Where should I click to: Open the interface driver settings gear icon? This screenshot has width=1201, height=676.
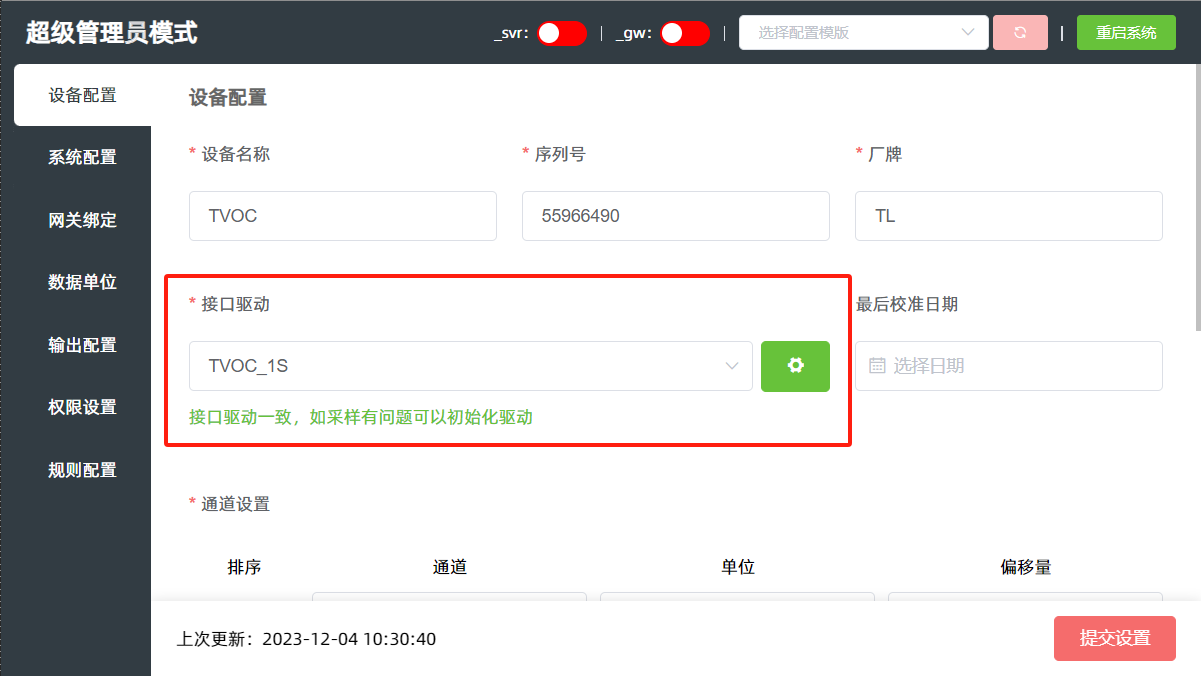[795, 366]
